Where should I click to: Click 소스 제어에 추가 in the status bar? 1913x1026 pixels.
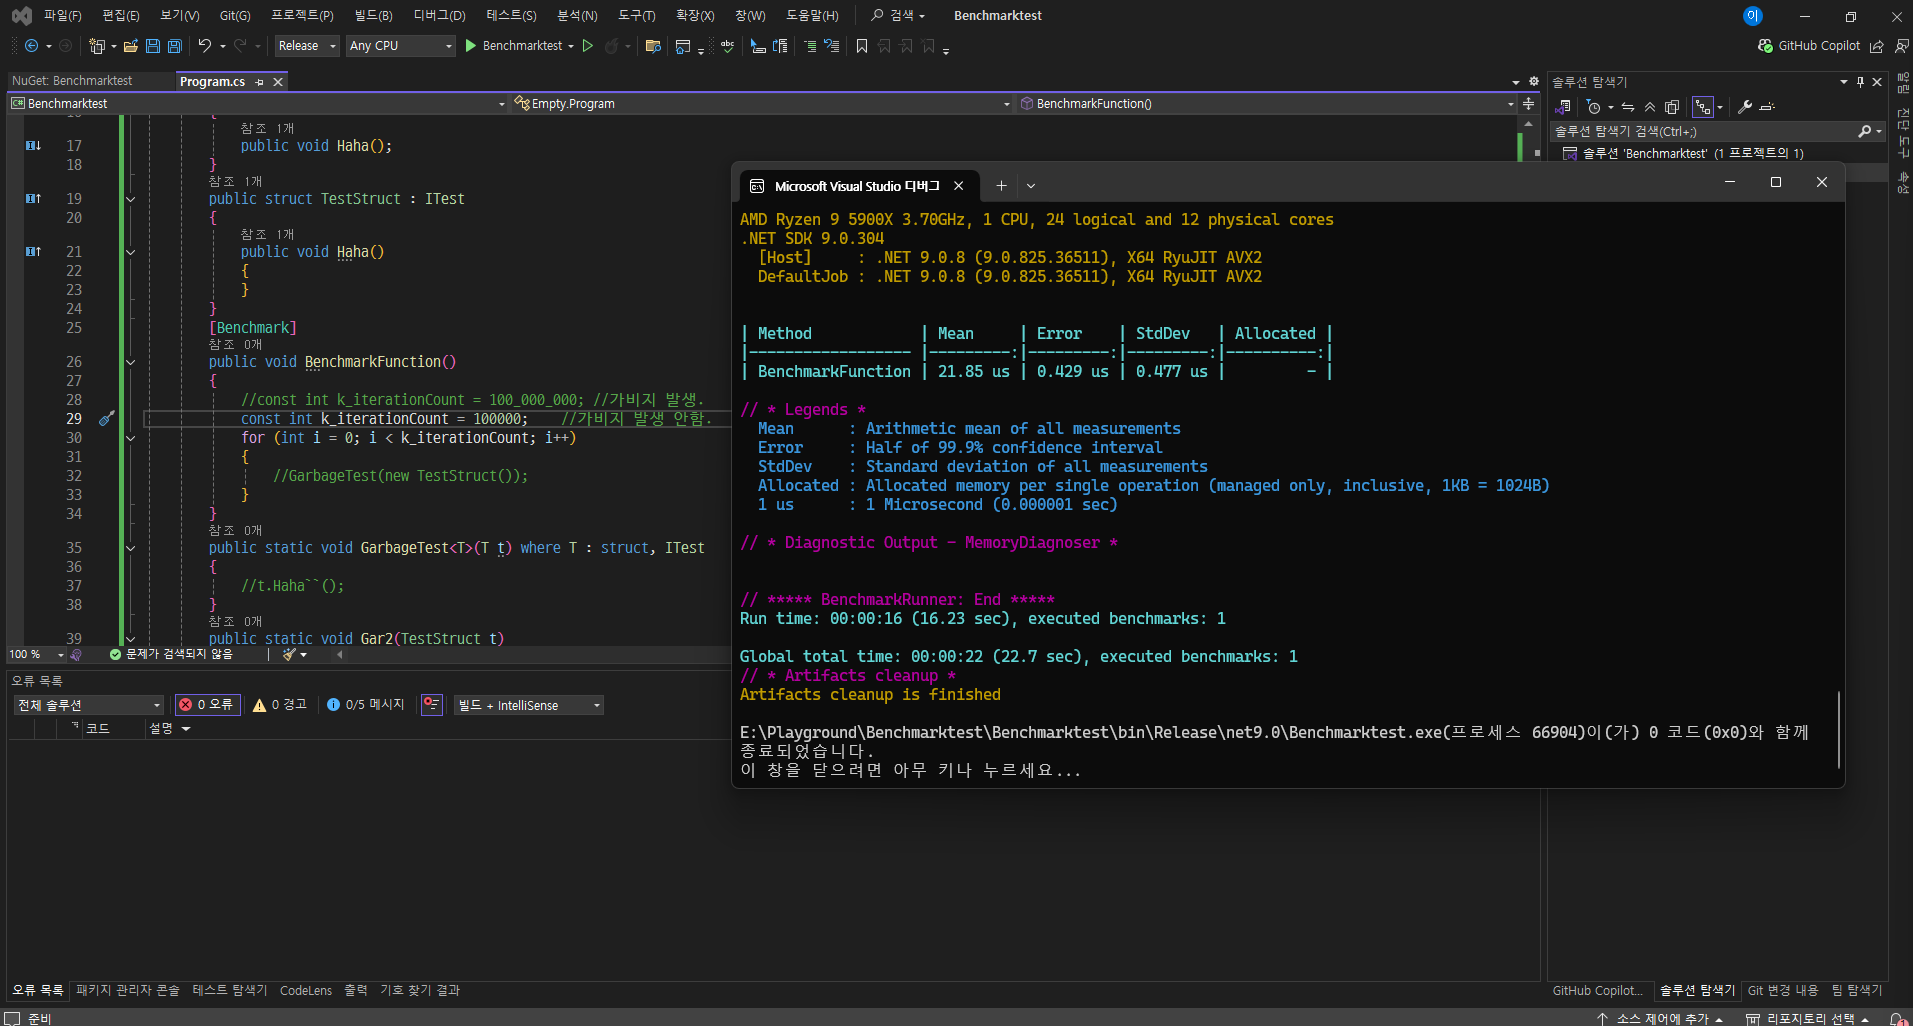tap(1660, 1018)
